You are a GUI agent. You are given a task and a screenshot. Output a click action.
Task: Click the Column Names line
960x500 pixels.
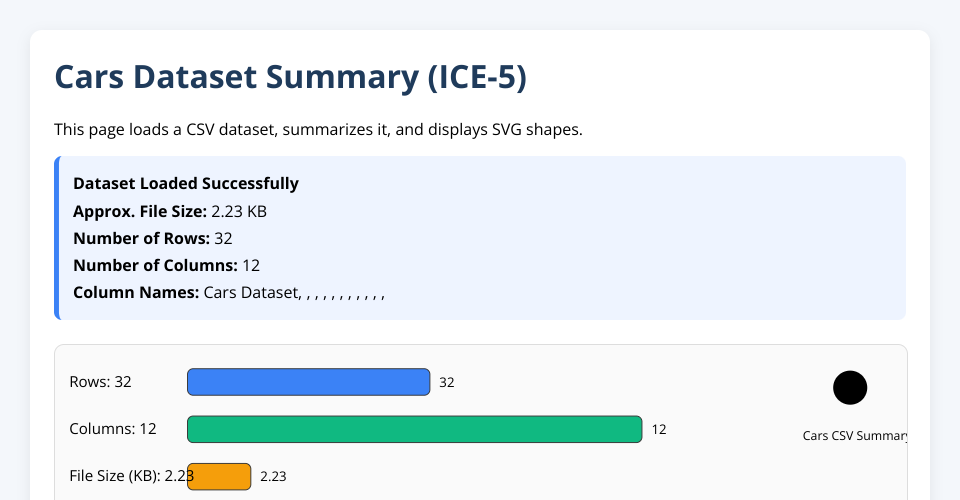[x=228, y=292]
